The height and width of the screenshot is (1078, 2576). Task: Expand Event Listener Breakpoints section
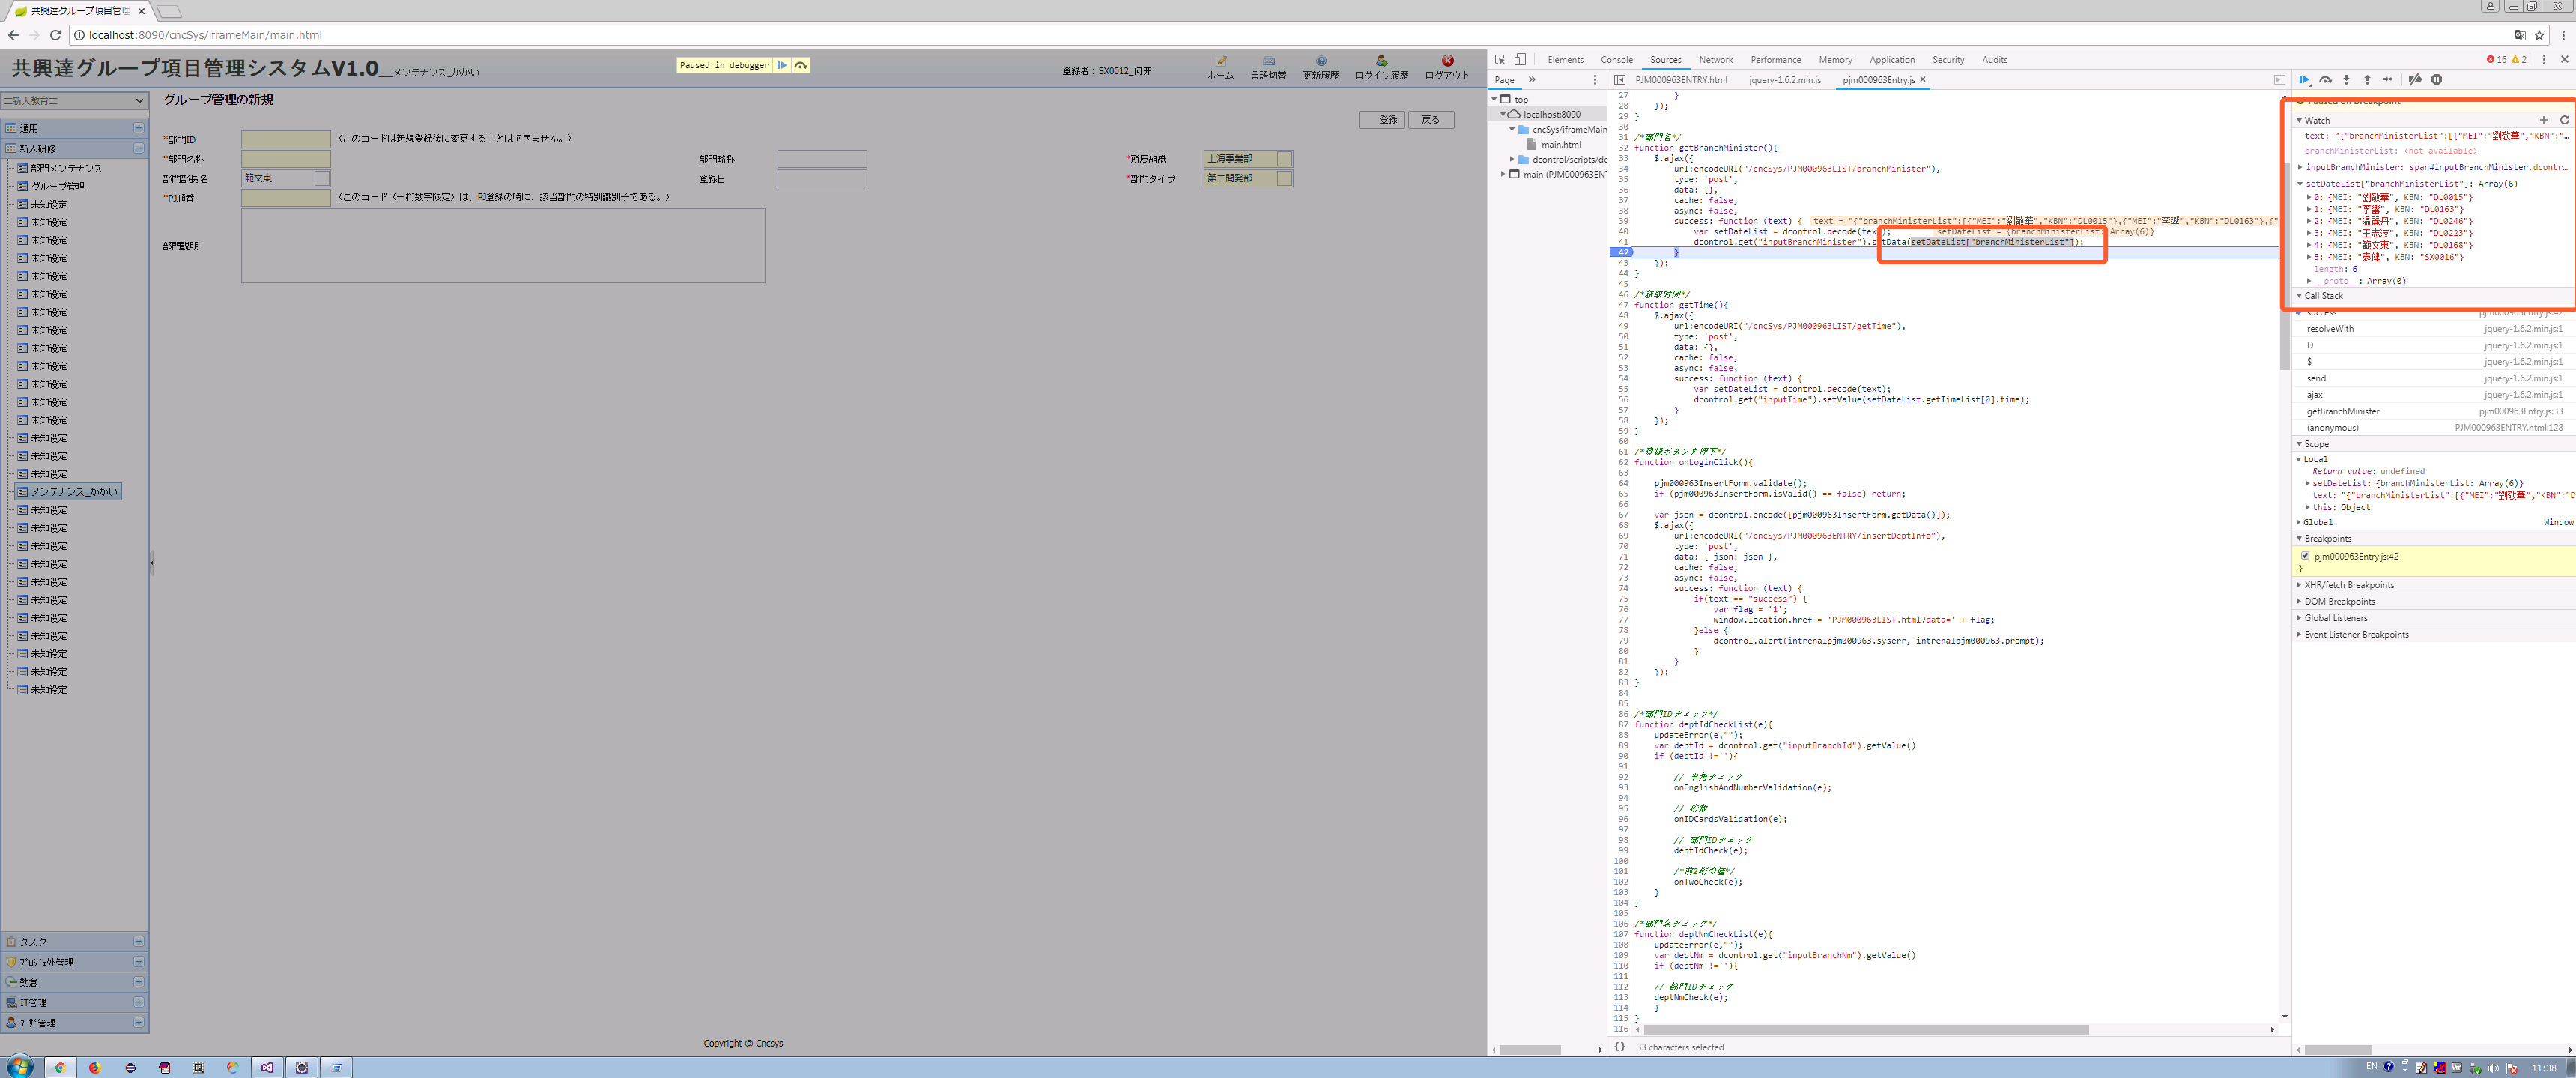[2299, 634]
